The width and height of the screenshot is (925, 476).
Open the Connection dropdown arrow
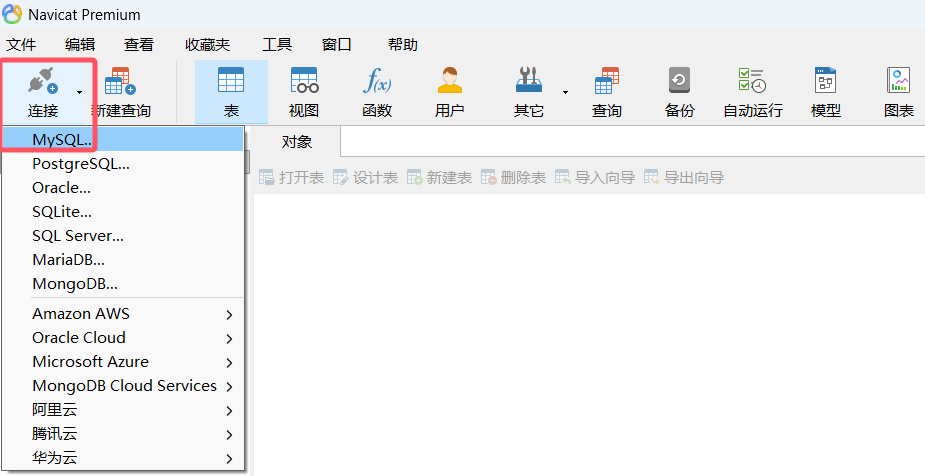pyautogui.click(x=79, y=93)
